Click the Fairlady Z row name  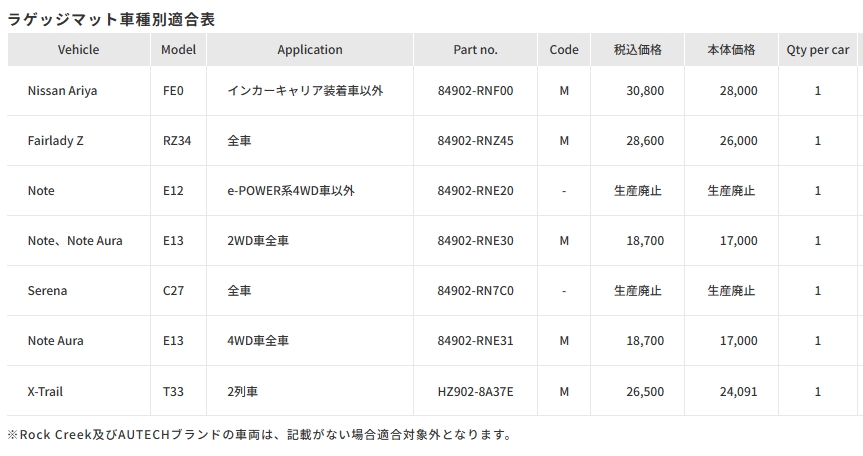pos(56,141)
